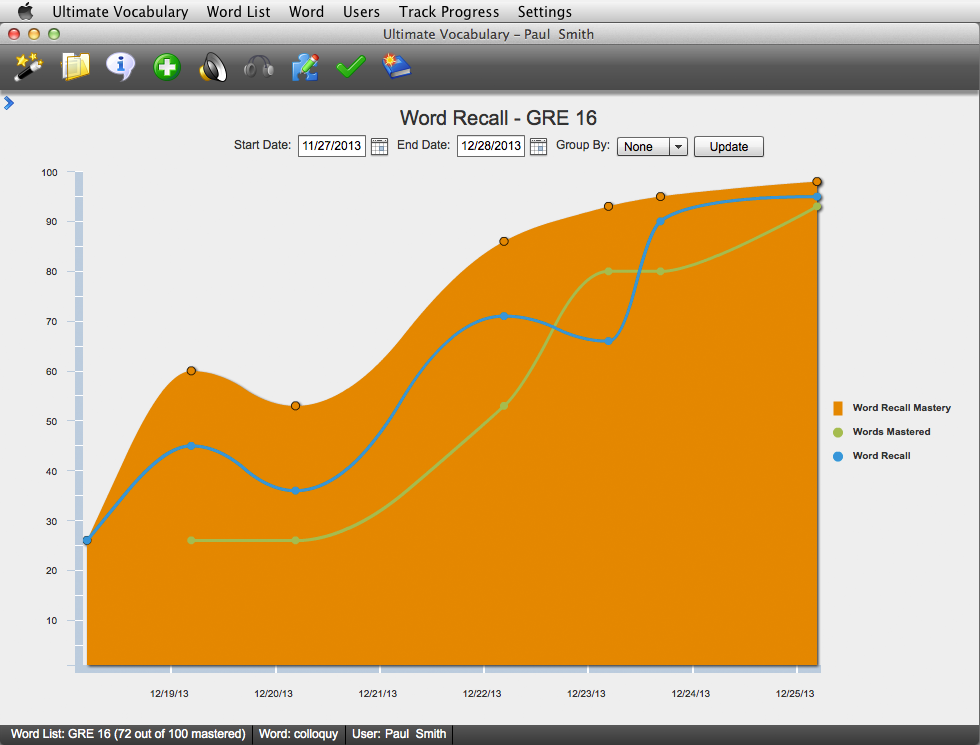Click the puzzle piece with pencil icon
The height and width of the screenshot is (745, 980).
click(305, 68)
